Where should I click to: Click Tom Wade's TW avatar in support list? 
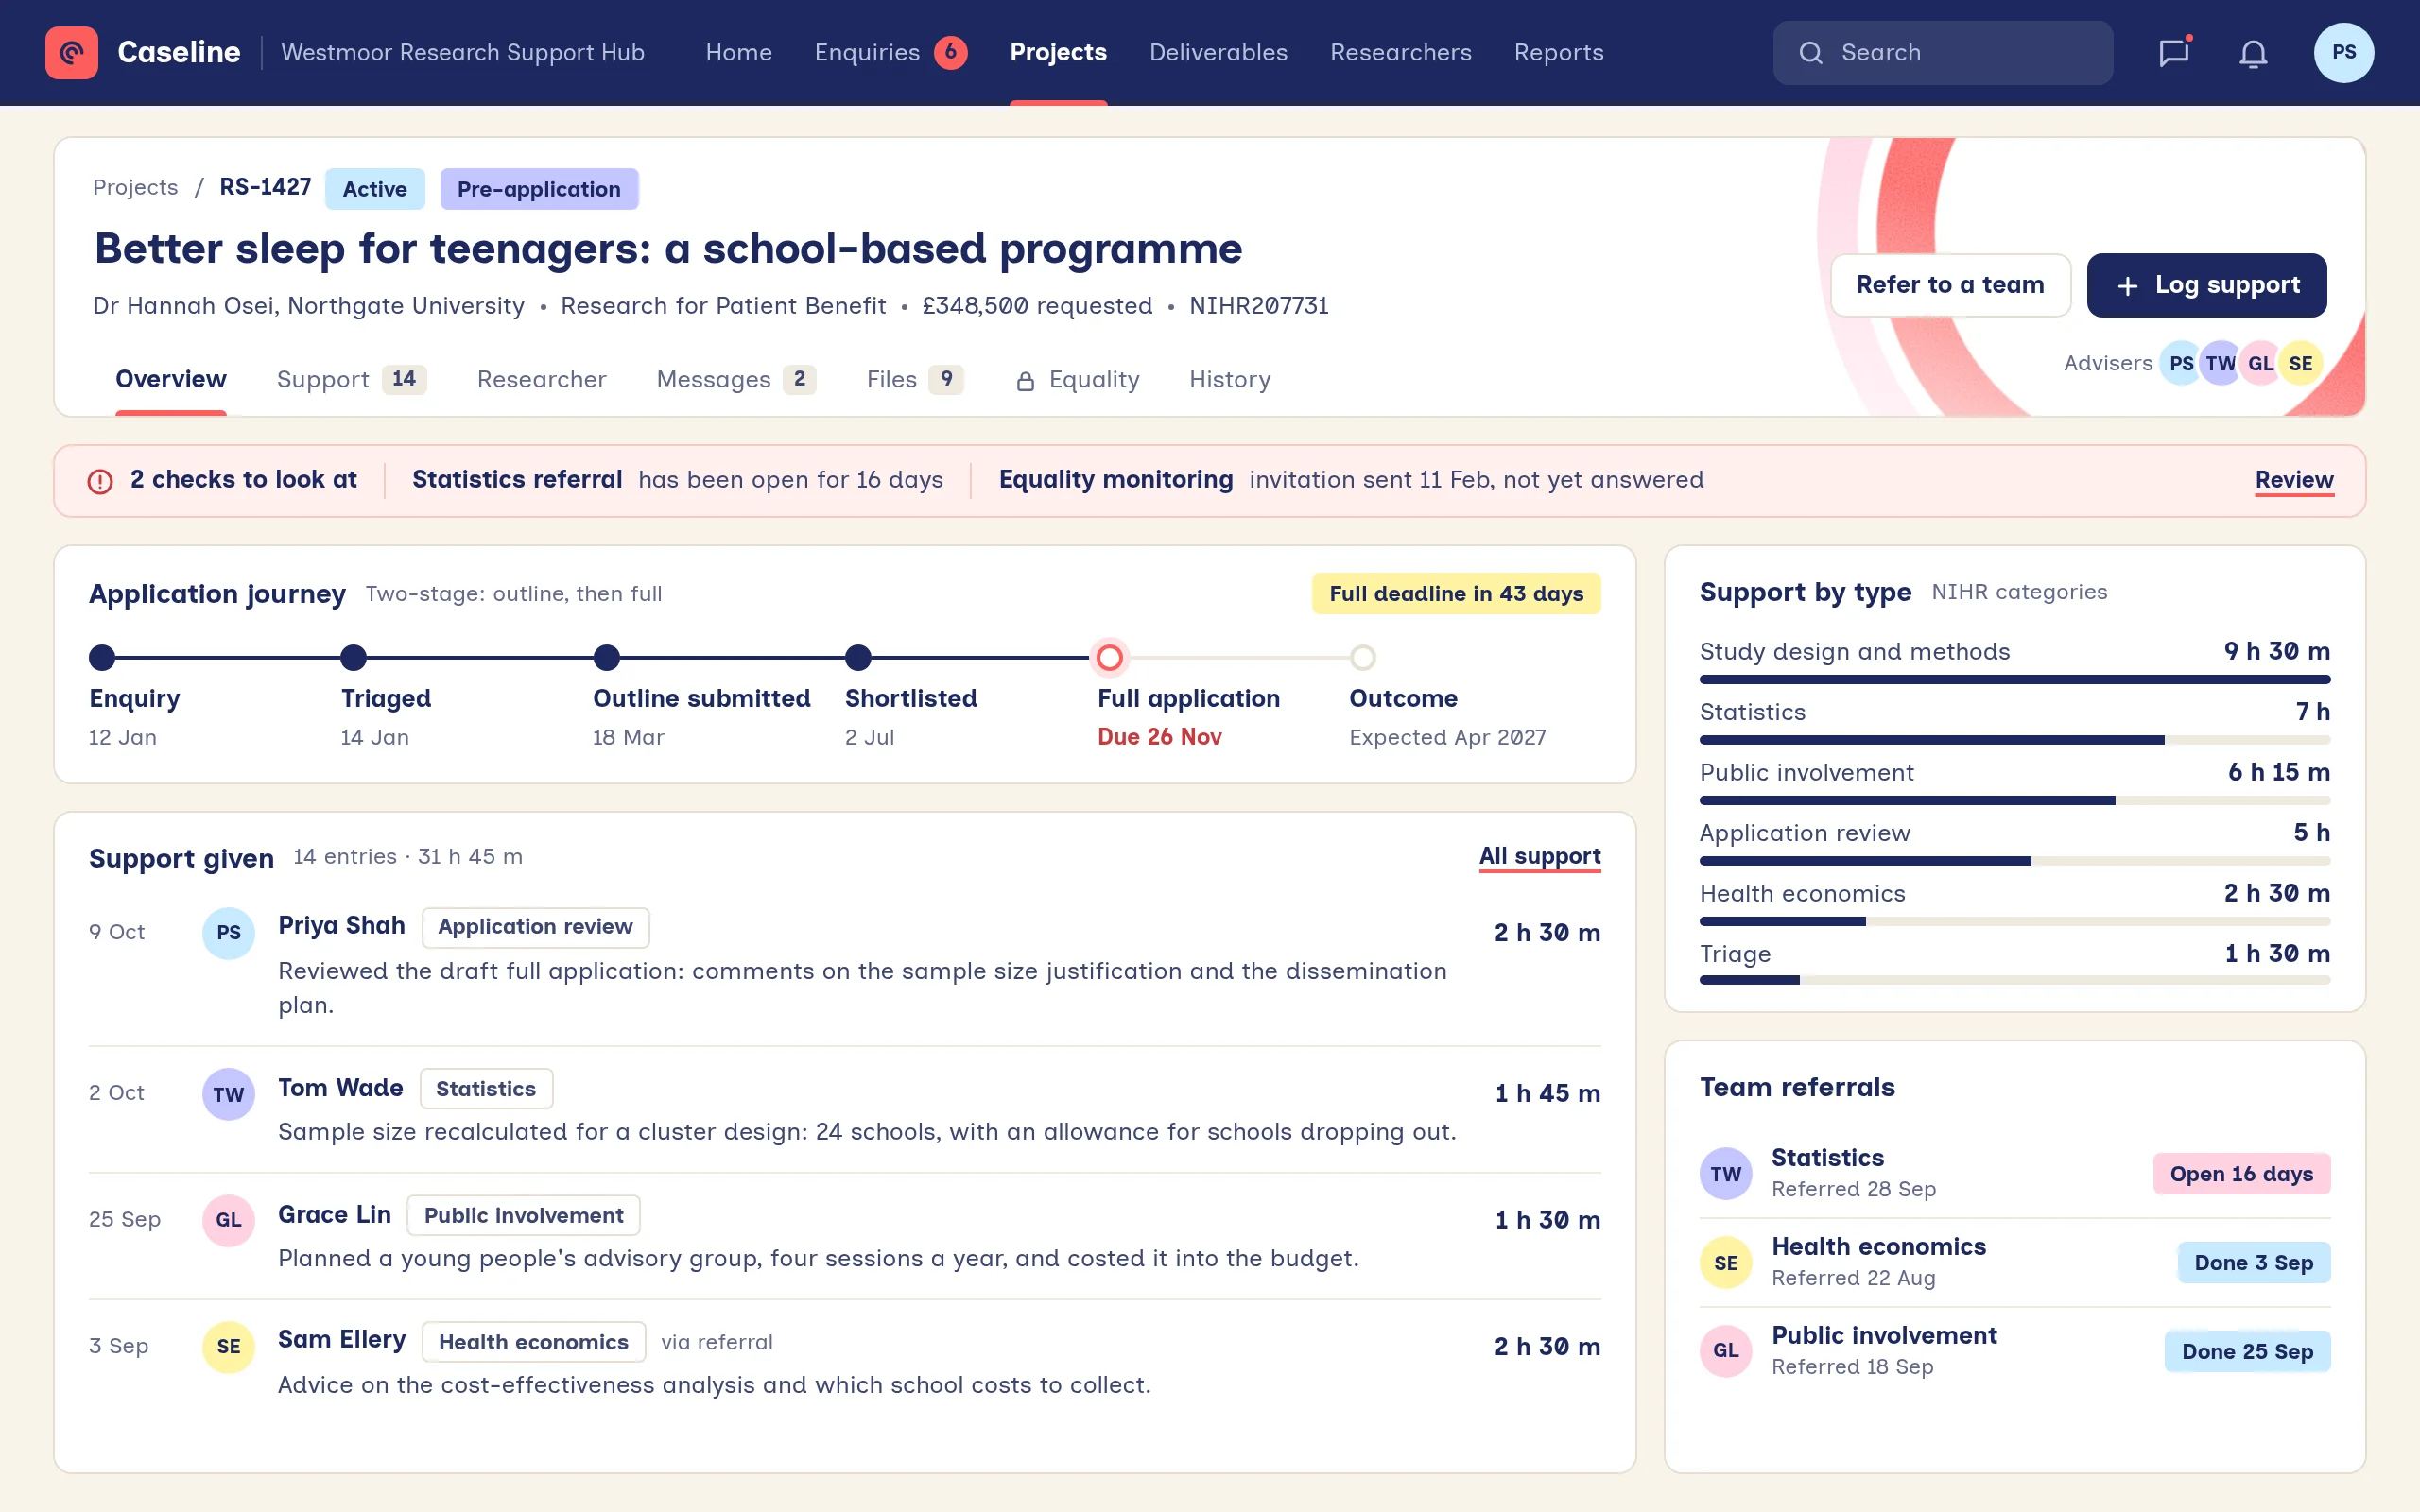coord(228,1094)
